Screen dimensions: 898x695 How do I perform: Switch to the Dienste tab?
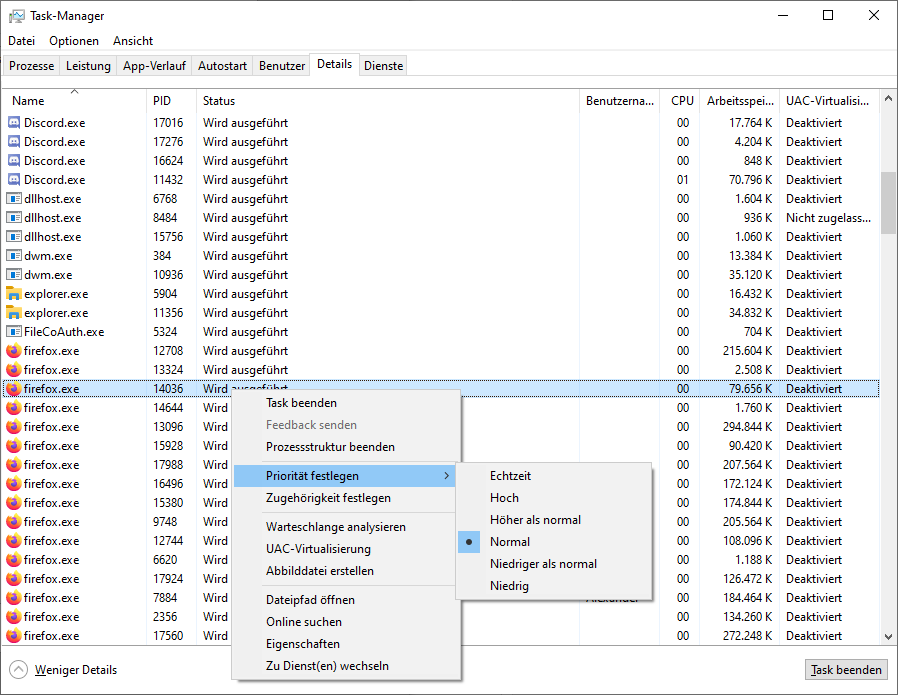[x=384, y=66]
